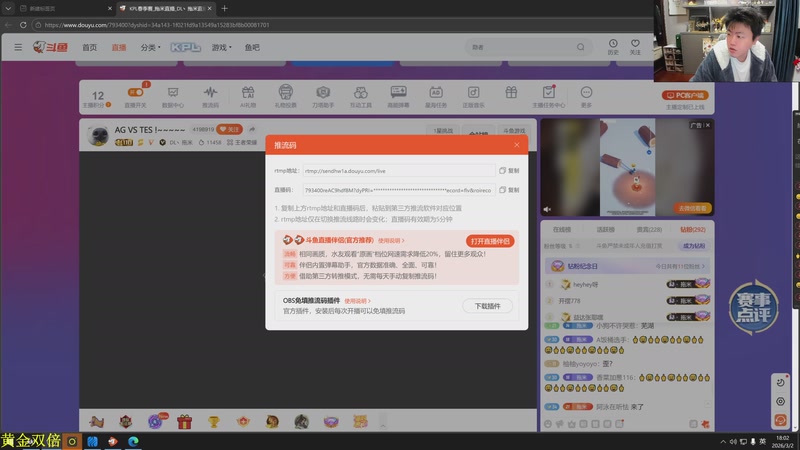Click the 直播码 stream key field

(x=398, y=190)
